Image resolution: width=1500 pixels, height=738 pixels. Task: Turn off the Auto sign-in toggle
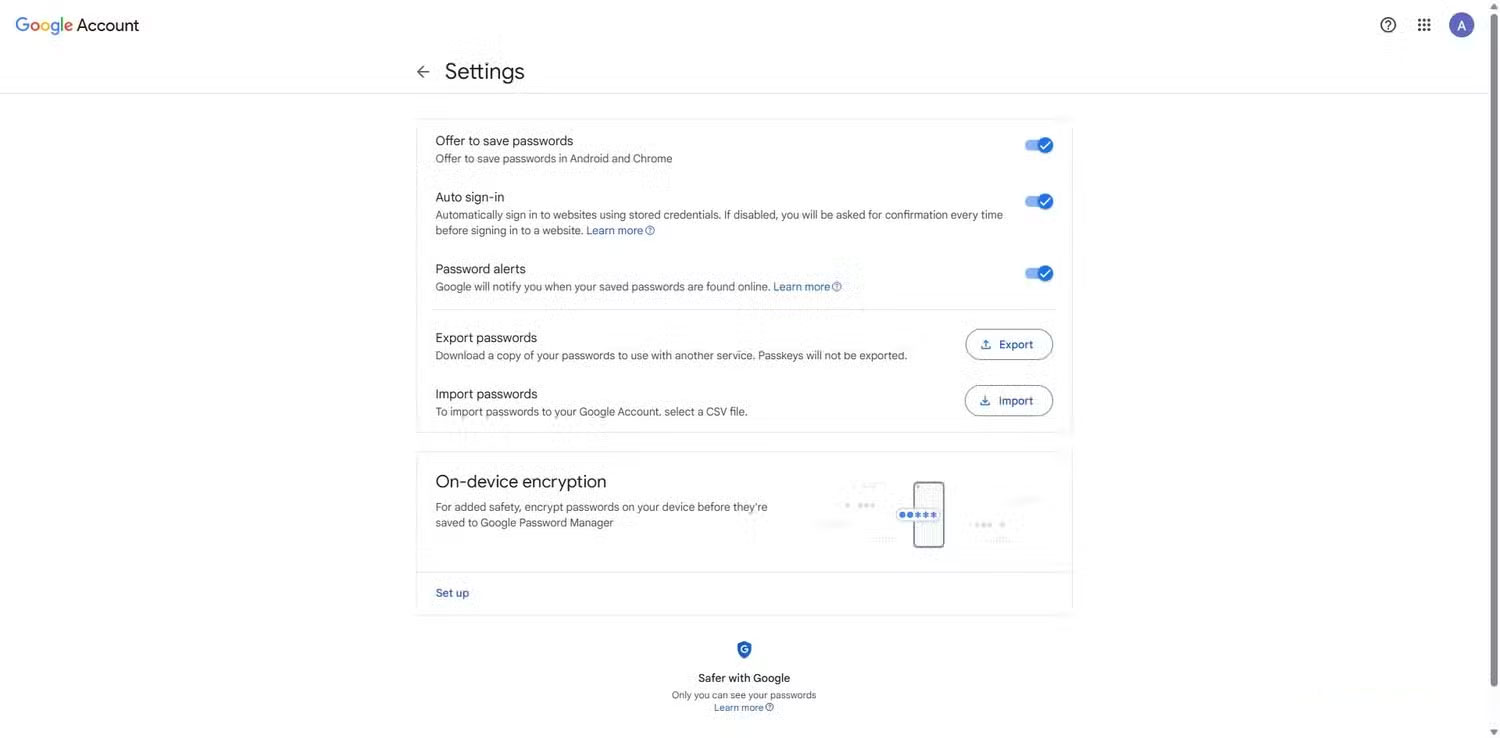(x=1039, y=202)
